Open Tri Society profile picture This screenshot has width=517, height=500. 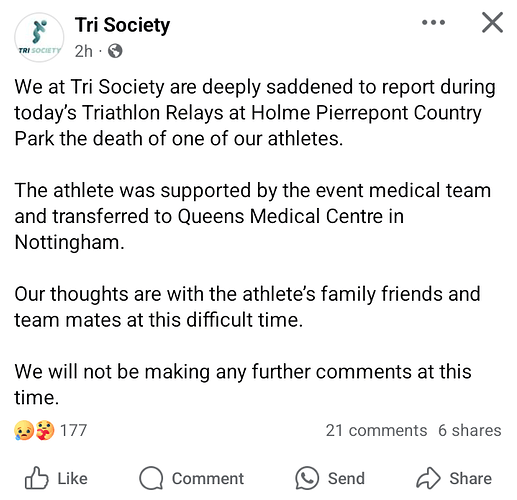click(x=39, y=37)
